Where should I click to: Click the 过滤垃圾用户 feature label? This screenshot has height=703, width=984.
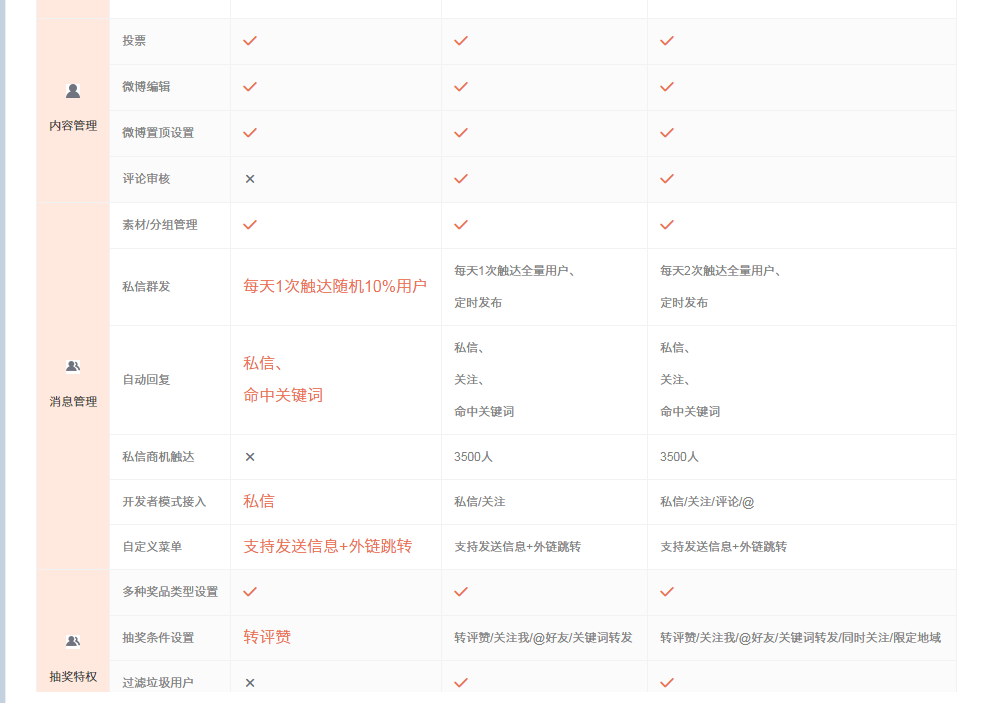pyautogui.click(x=158, y=683)
